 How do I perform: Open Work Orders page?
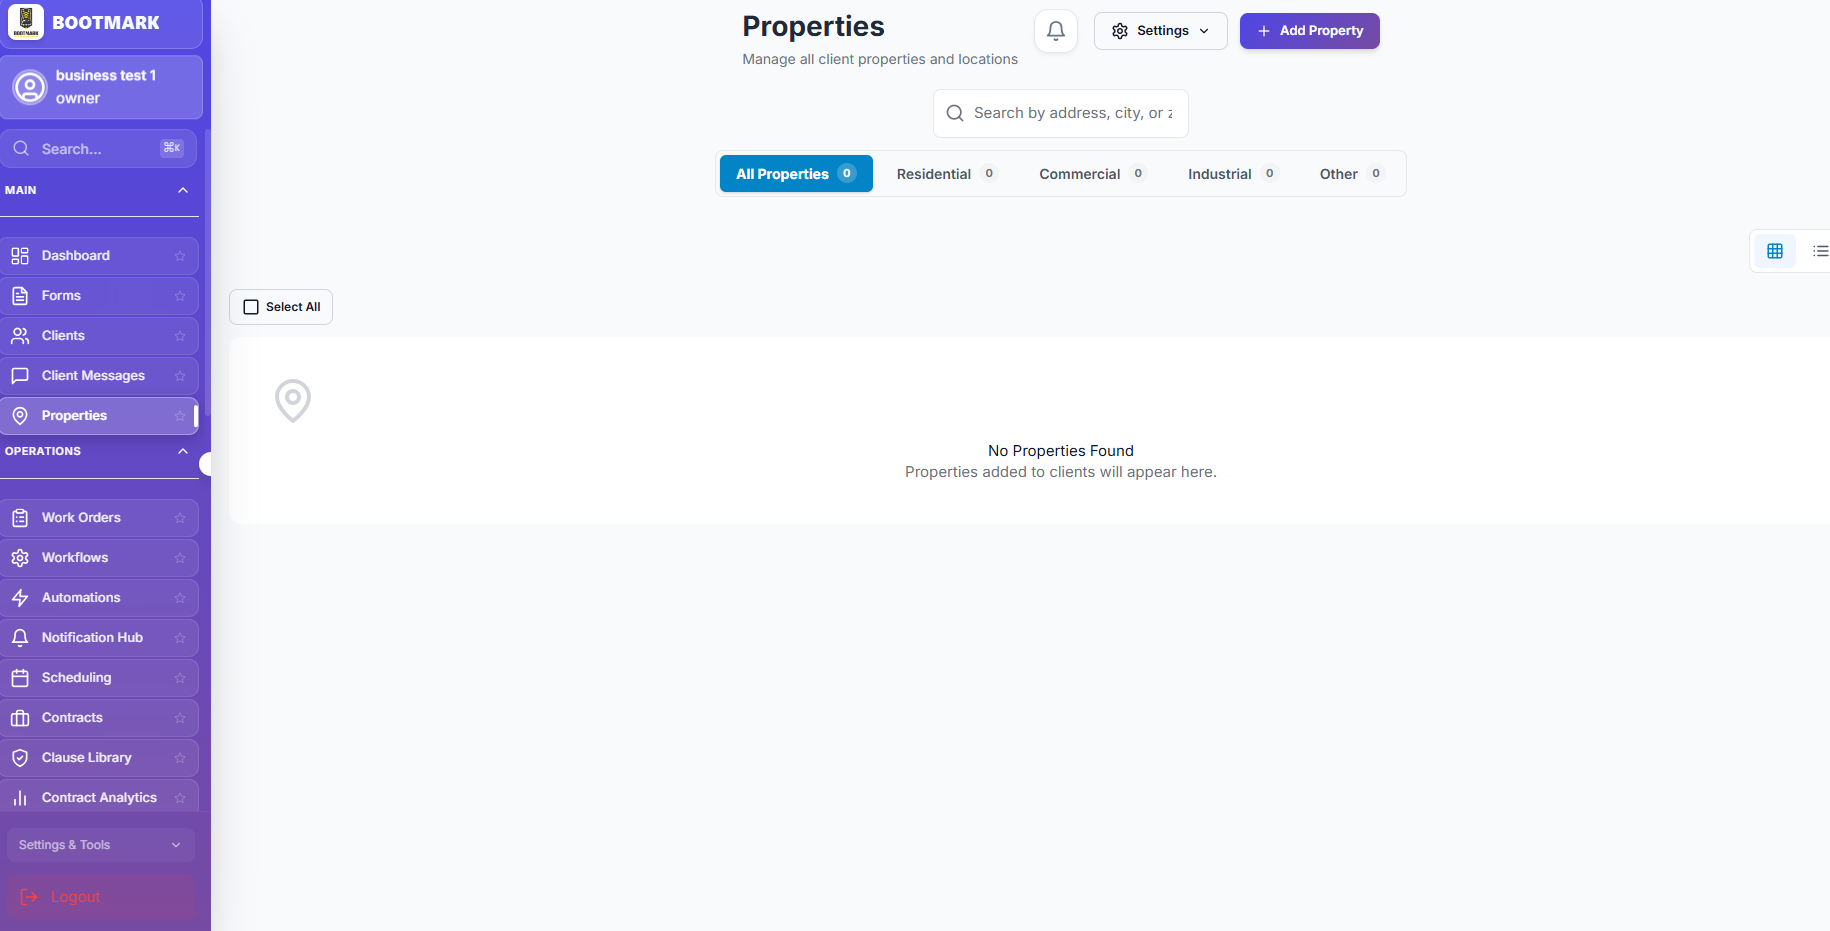point(99,518)
